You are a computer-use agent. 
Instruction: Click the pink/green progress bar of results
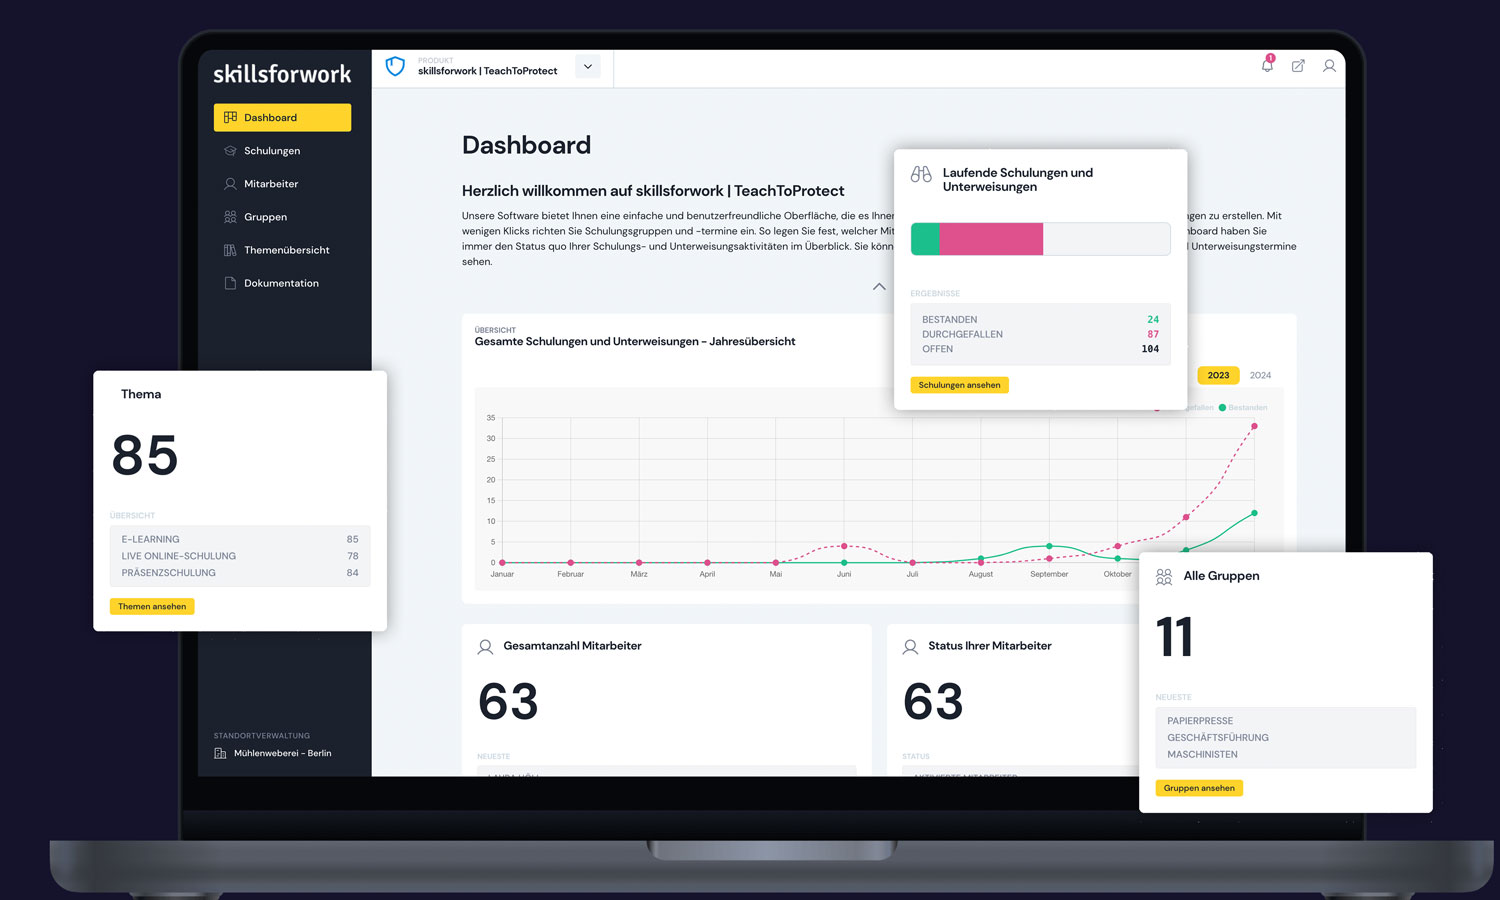coord(1040,239)
